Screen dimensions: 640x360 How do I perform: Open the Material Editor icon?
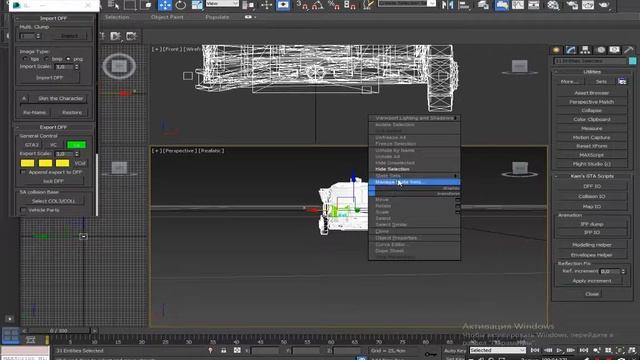click(x=553, y=5)
